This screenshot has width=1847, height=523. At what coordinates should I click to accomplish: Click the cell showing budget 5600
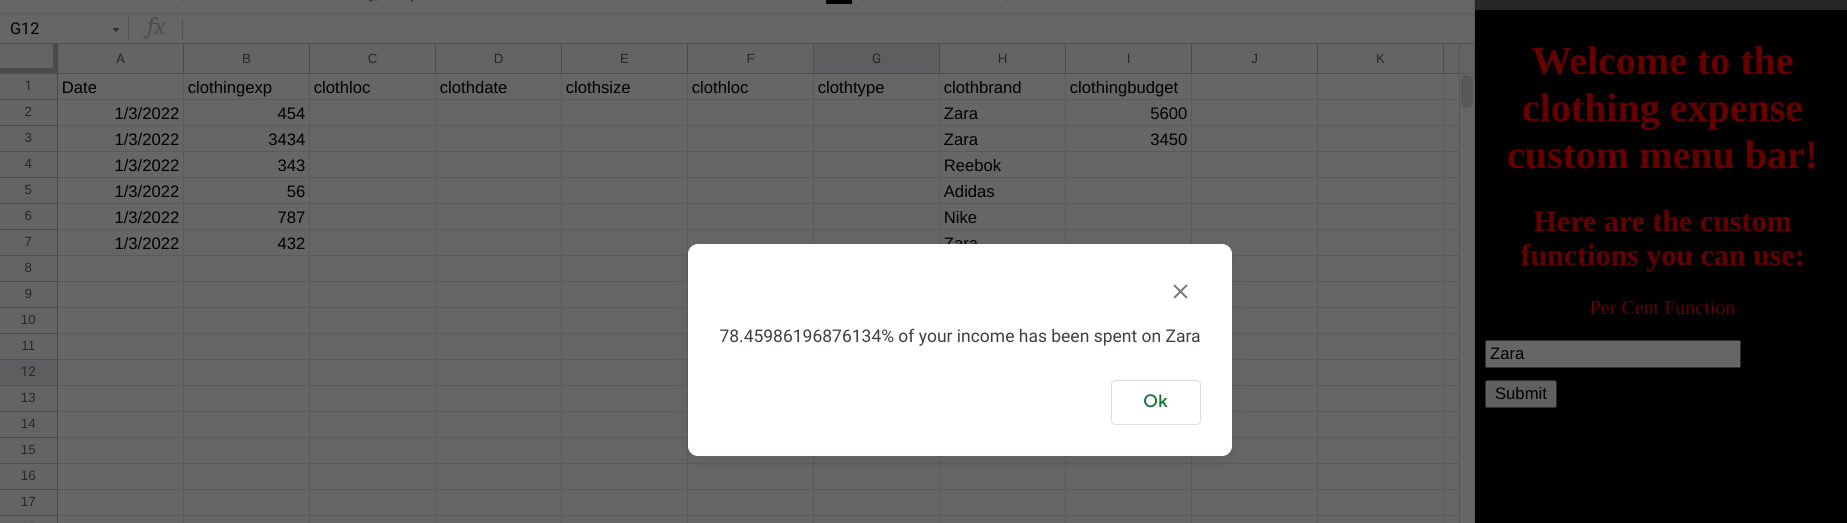pos(1127,114)
